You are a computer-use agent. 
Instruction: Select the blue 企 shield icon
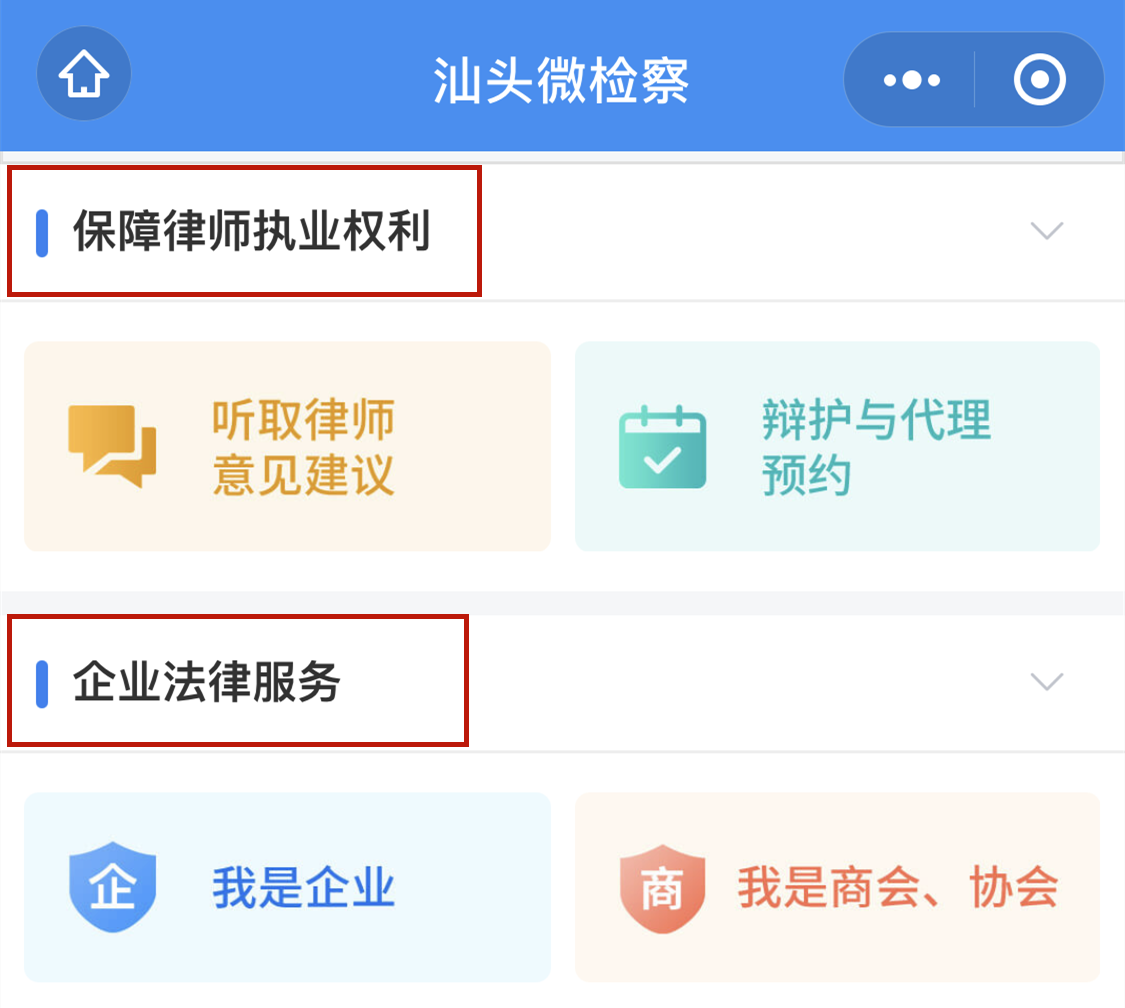(x=112, y=887)
